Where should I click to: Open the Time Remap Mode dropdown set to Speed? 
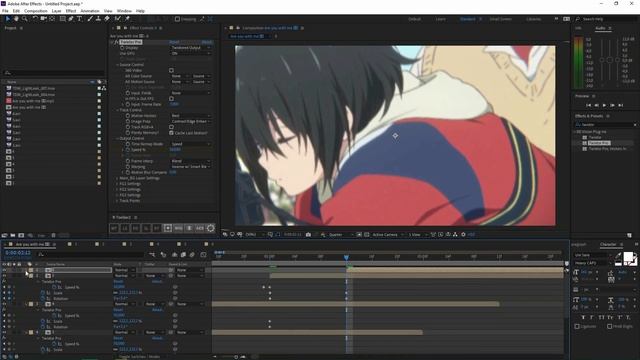pos(191,144)
